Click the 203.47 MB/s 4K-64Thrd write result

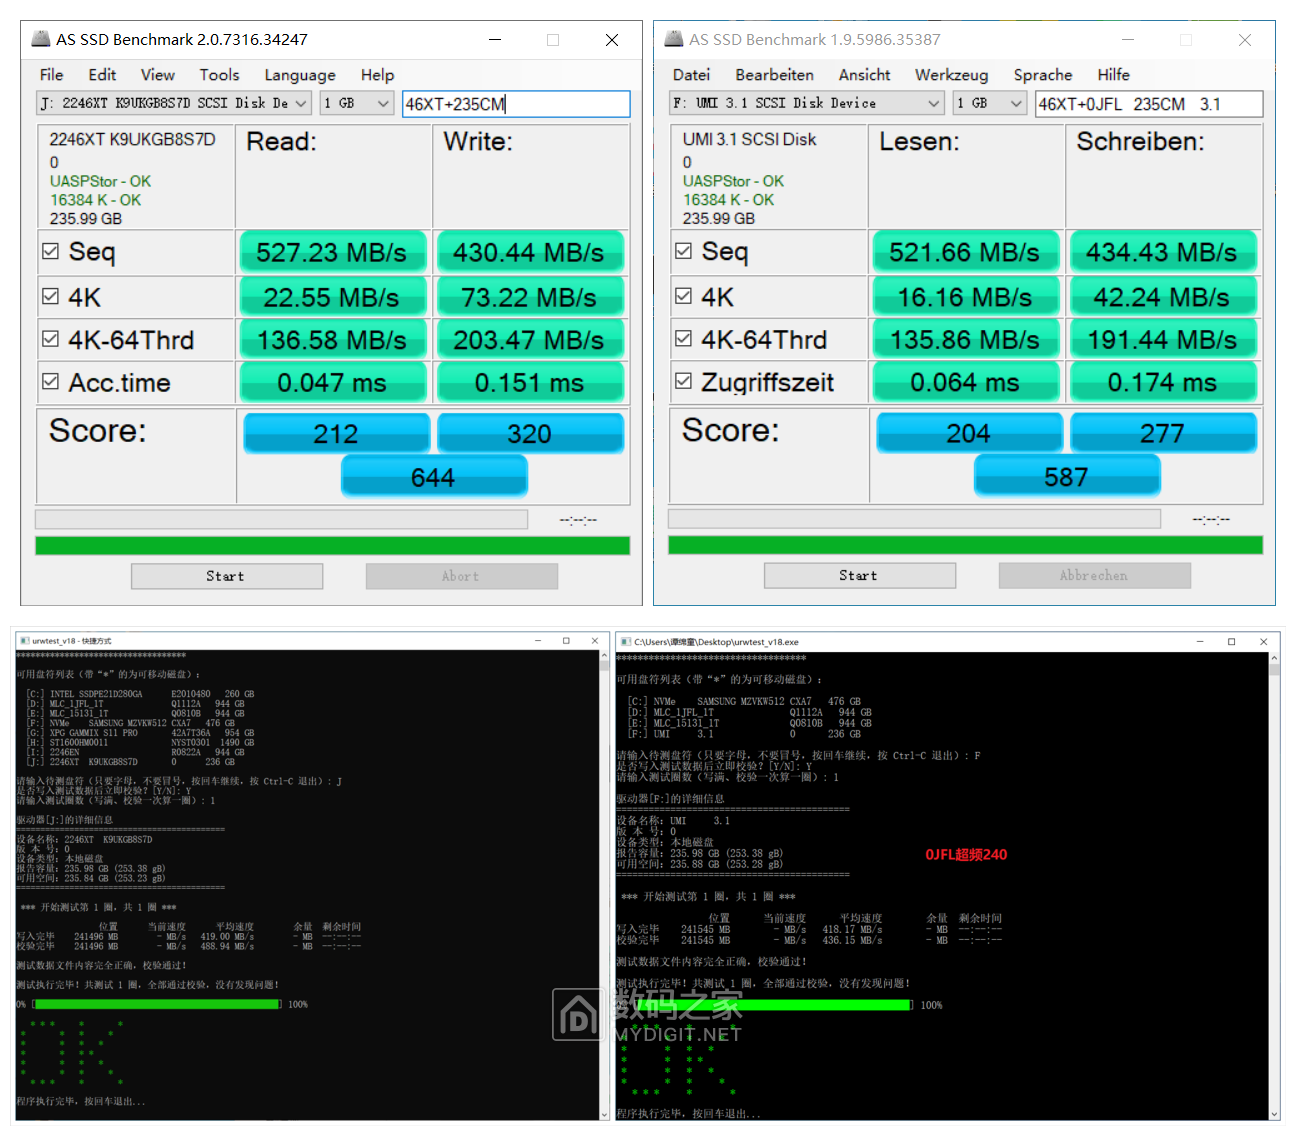tap(530, 340)
